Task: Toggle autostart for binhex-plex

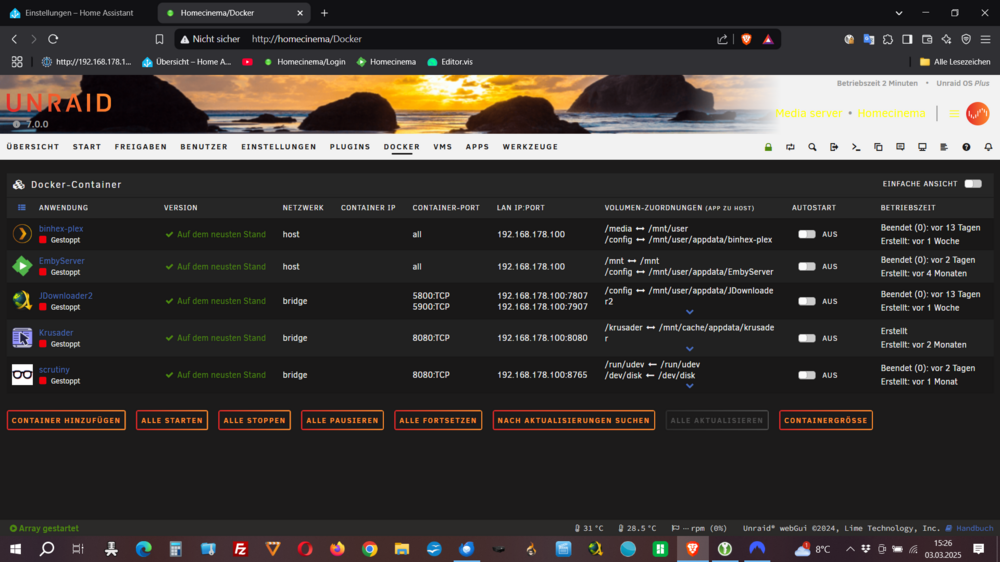Action: [807, 234]
